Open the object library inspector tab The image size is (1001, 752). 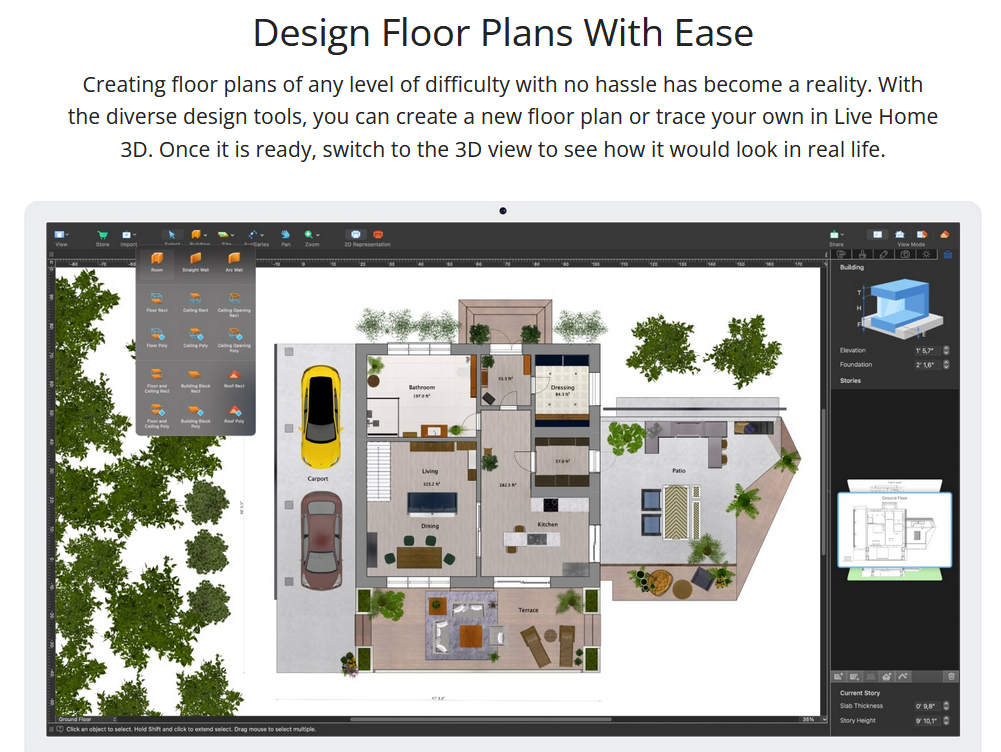pos(841,254)
